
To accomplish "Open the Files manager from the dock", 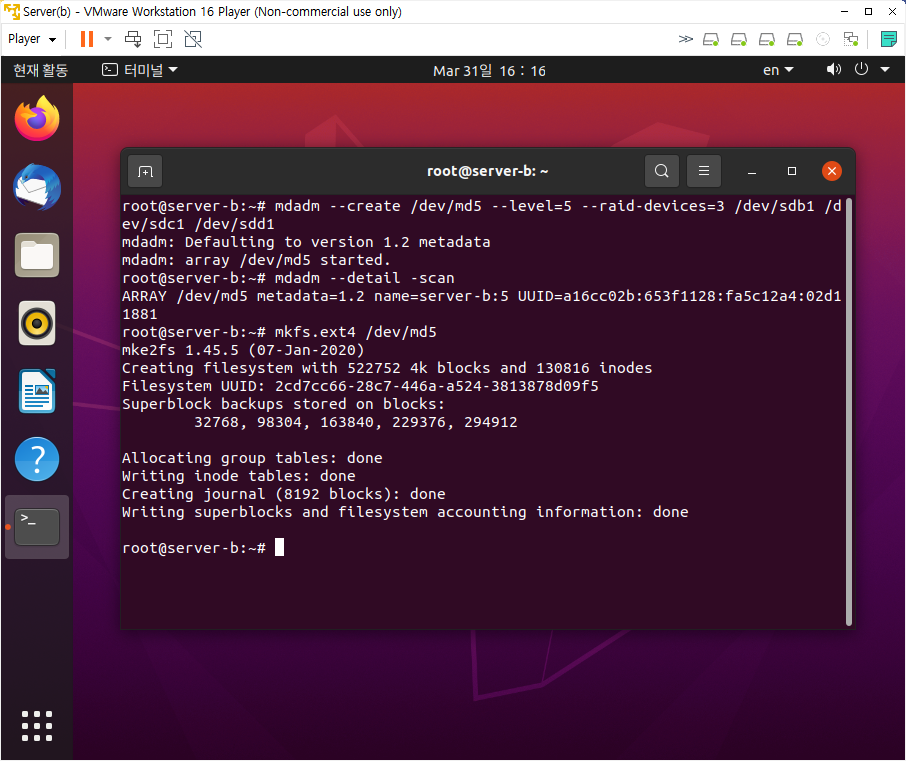I will [37, 255].
